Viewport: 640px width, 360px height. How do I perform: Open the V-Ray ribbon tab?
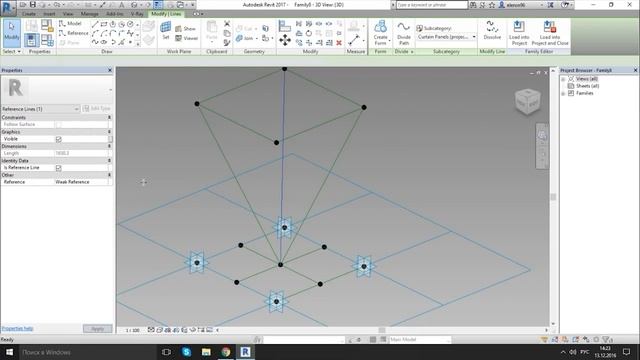[137, 14]
